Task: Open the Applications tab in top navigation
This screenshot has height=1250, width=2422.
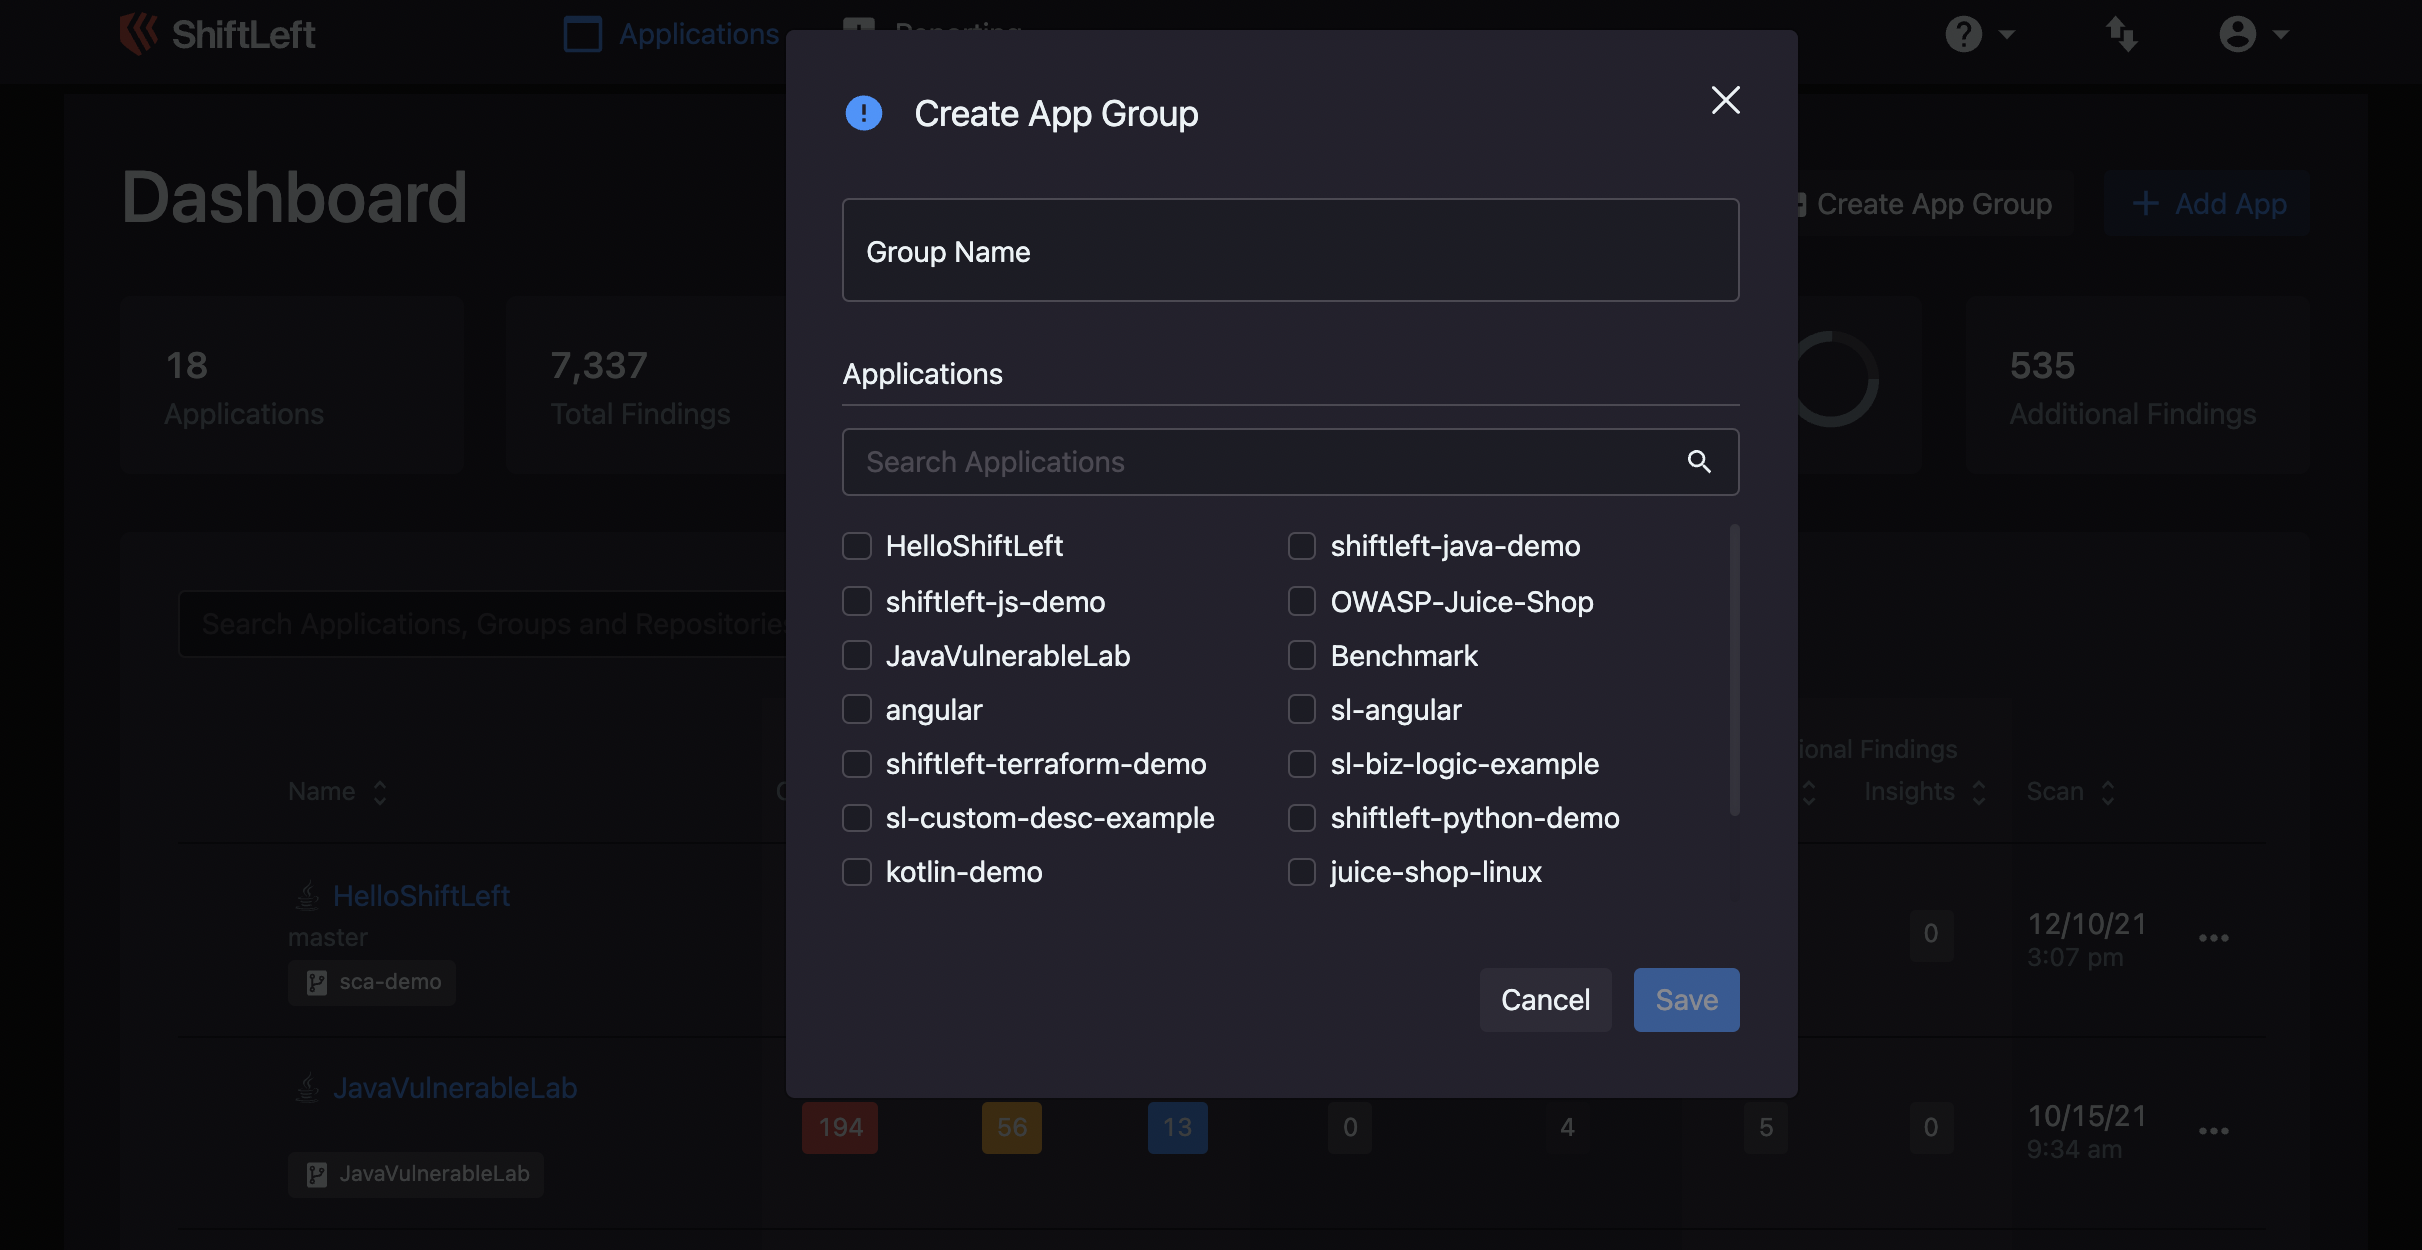Action: 671,34
